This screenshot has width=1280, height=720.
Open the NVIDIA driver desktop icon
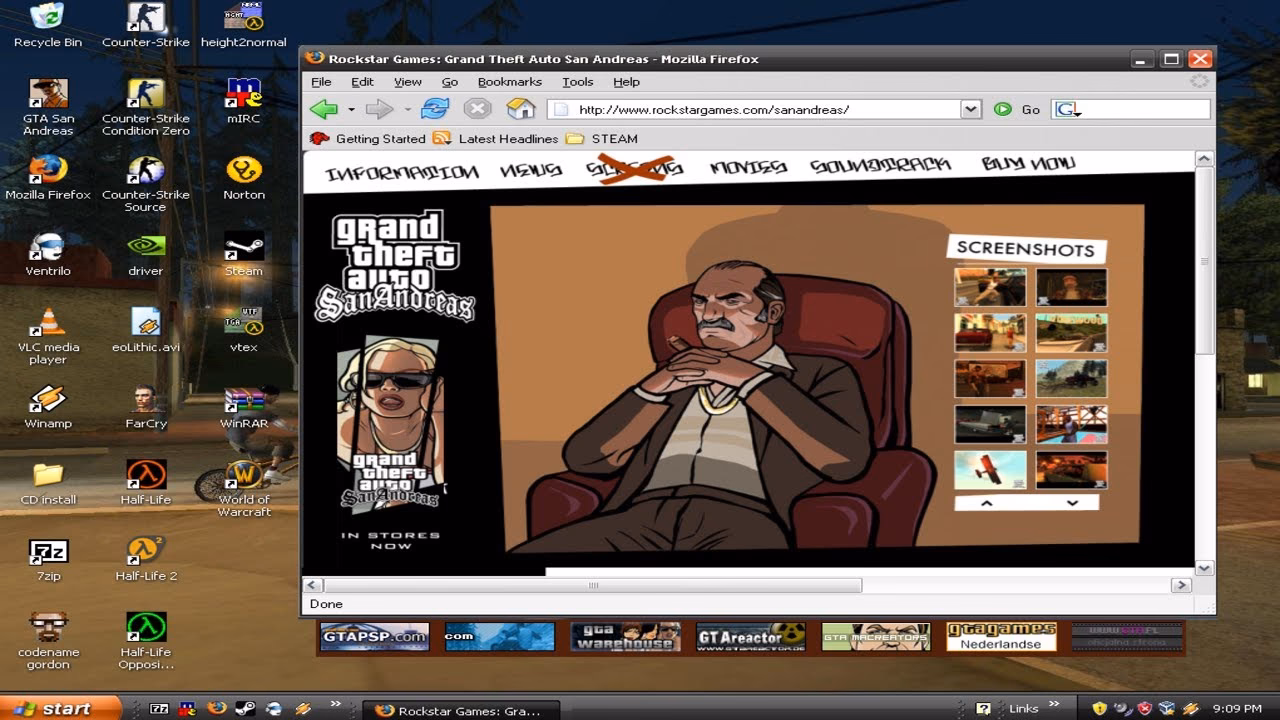pyautogui.click(x=146, y=254)
